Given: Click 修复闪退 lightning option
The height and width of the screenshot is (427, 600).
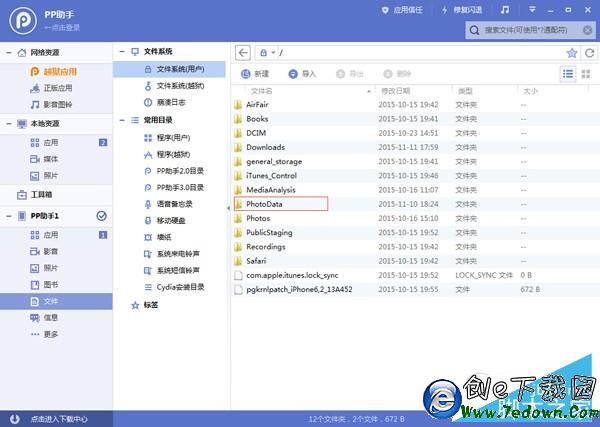Looking at the screenshot, I should (461, 10).
